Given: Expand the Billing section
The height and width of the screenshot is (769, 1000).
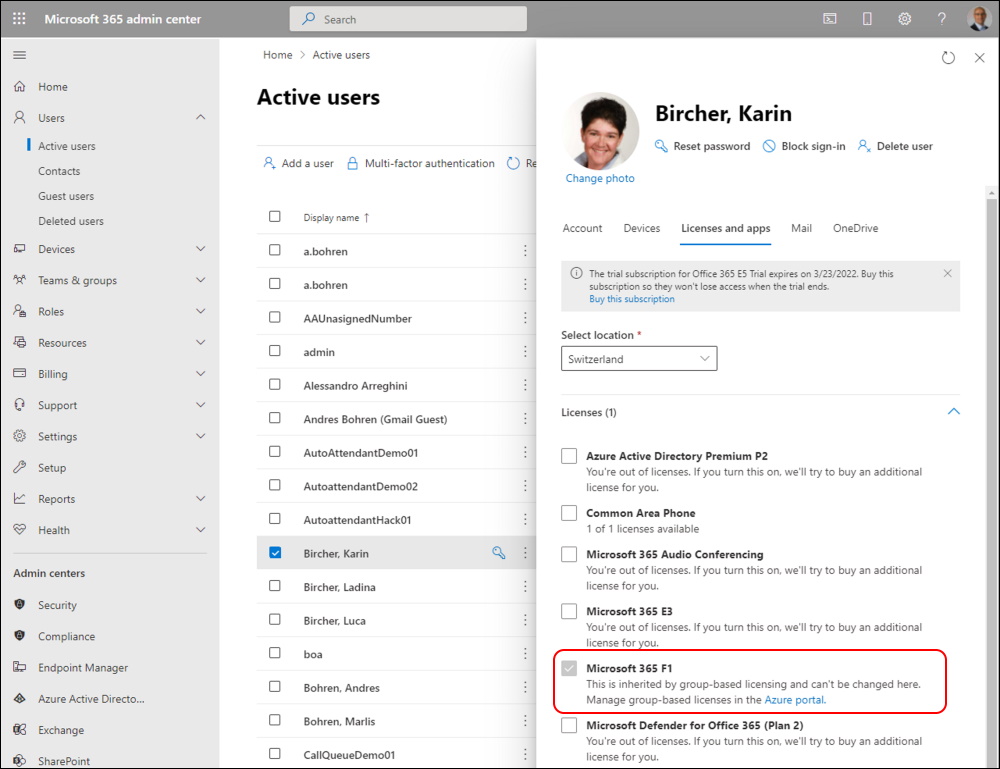Looking at the screenshot, I should click(x=200, y=374).
